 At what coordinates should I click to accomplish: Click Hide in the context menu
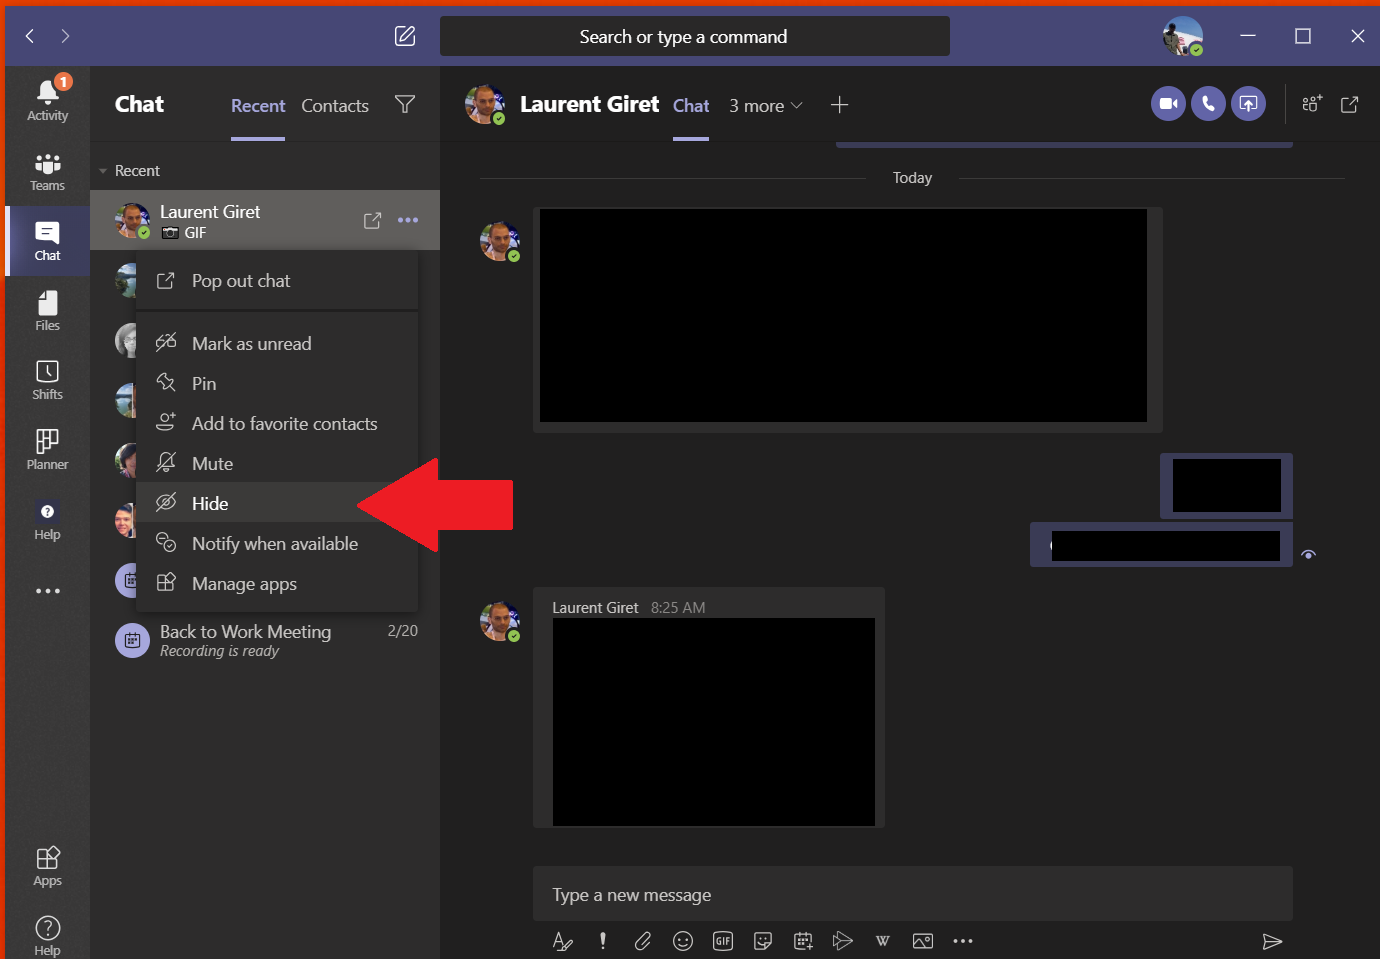coord(277,503)
